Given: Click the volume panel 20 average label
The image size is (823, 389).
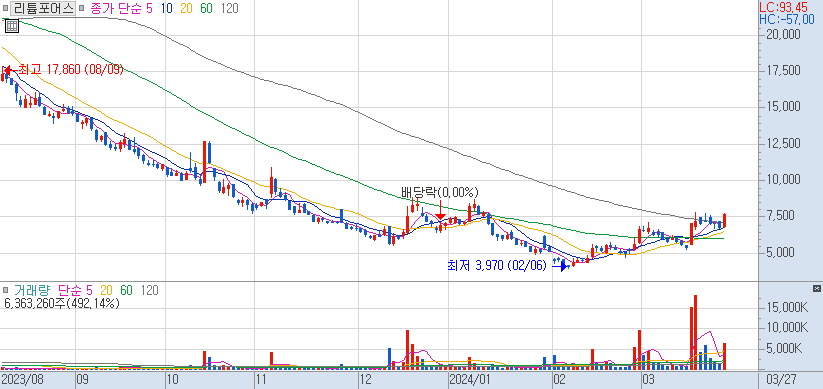Looking at the screenshot, I should tap(106, 290).
